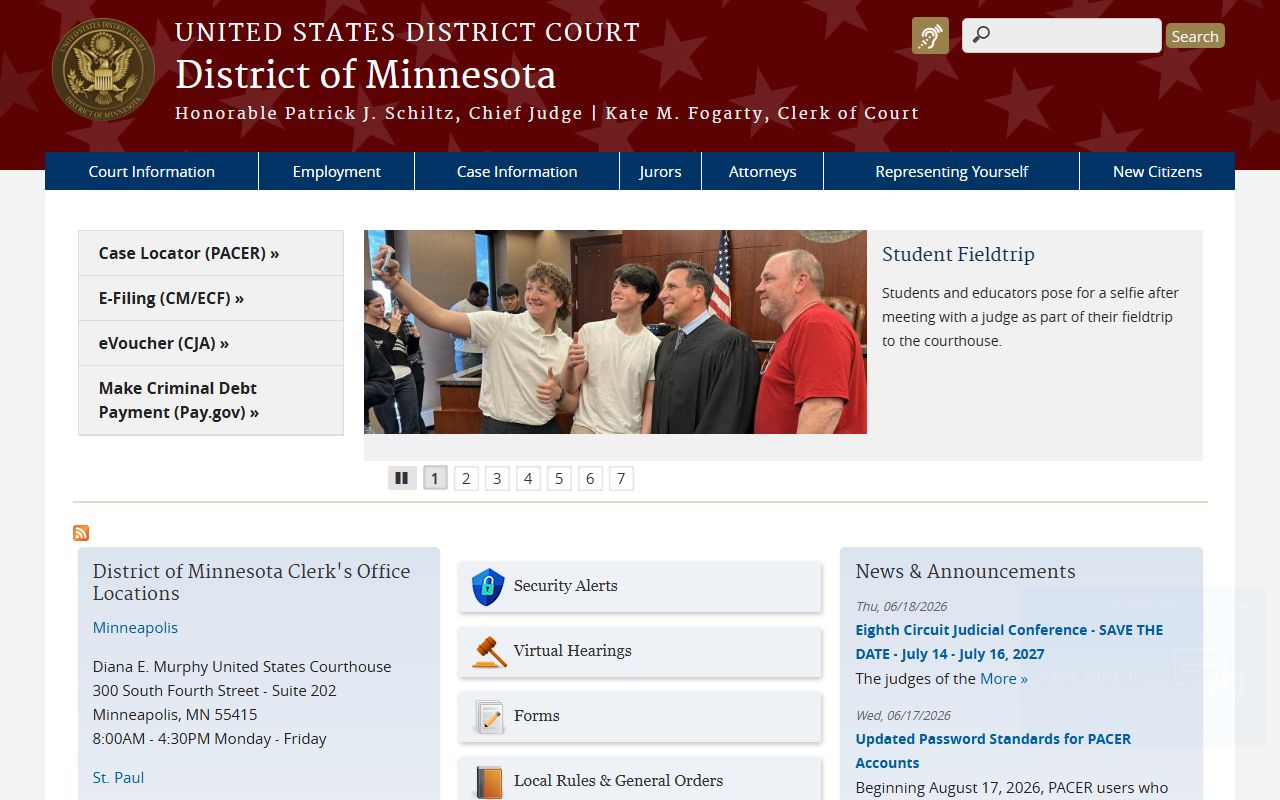Click Diana E. Murphy United States Courthouse text
The width and height of the screenshot is (1280, 800).
coord(242,666)
